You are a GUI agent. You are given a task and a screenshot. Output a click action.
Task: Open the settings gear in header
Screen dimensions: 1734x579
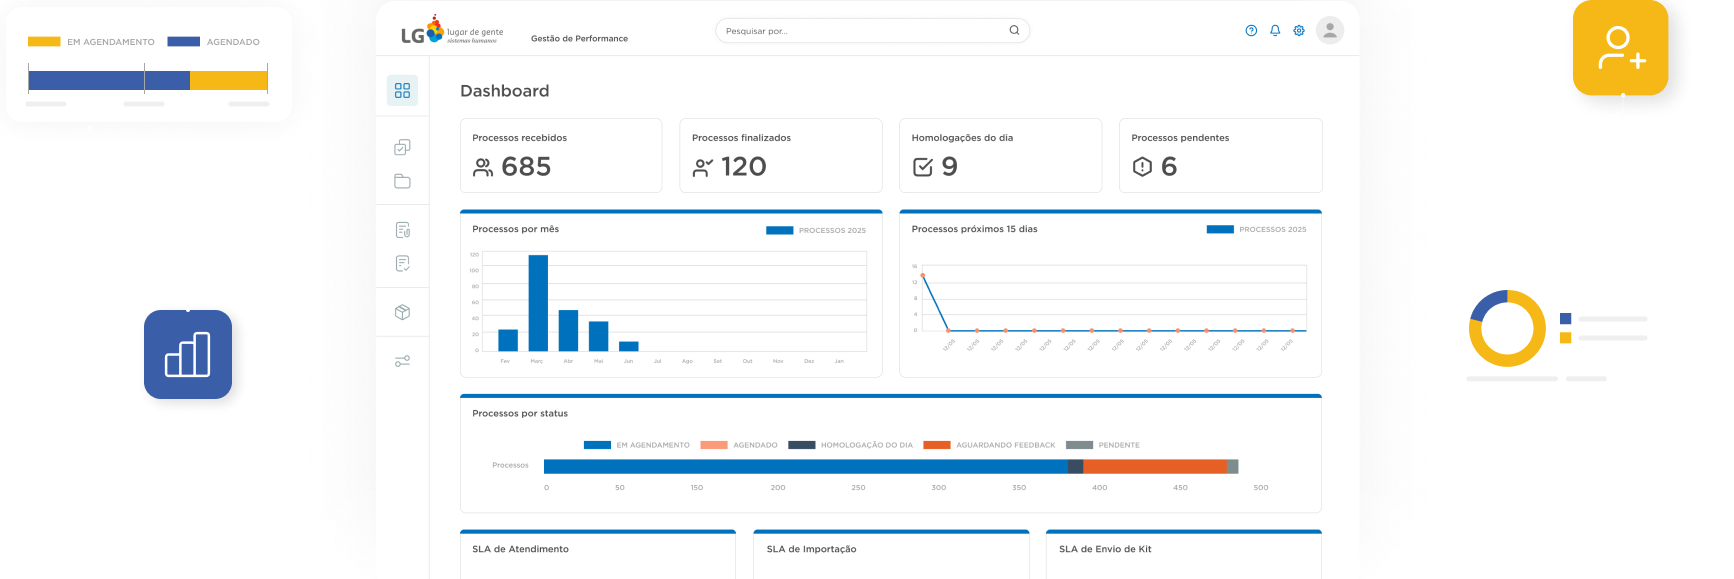(x=1299, y=31)
